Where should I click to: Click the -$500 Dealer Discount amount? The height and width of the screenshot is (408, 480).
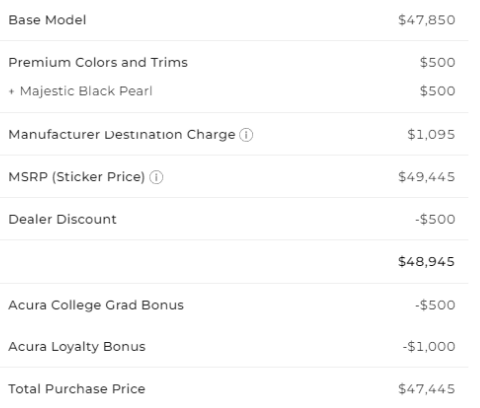click(x=435, y=219)
